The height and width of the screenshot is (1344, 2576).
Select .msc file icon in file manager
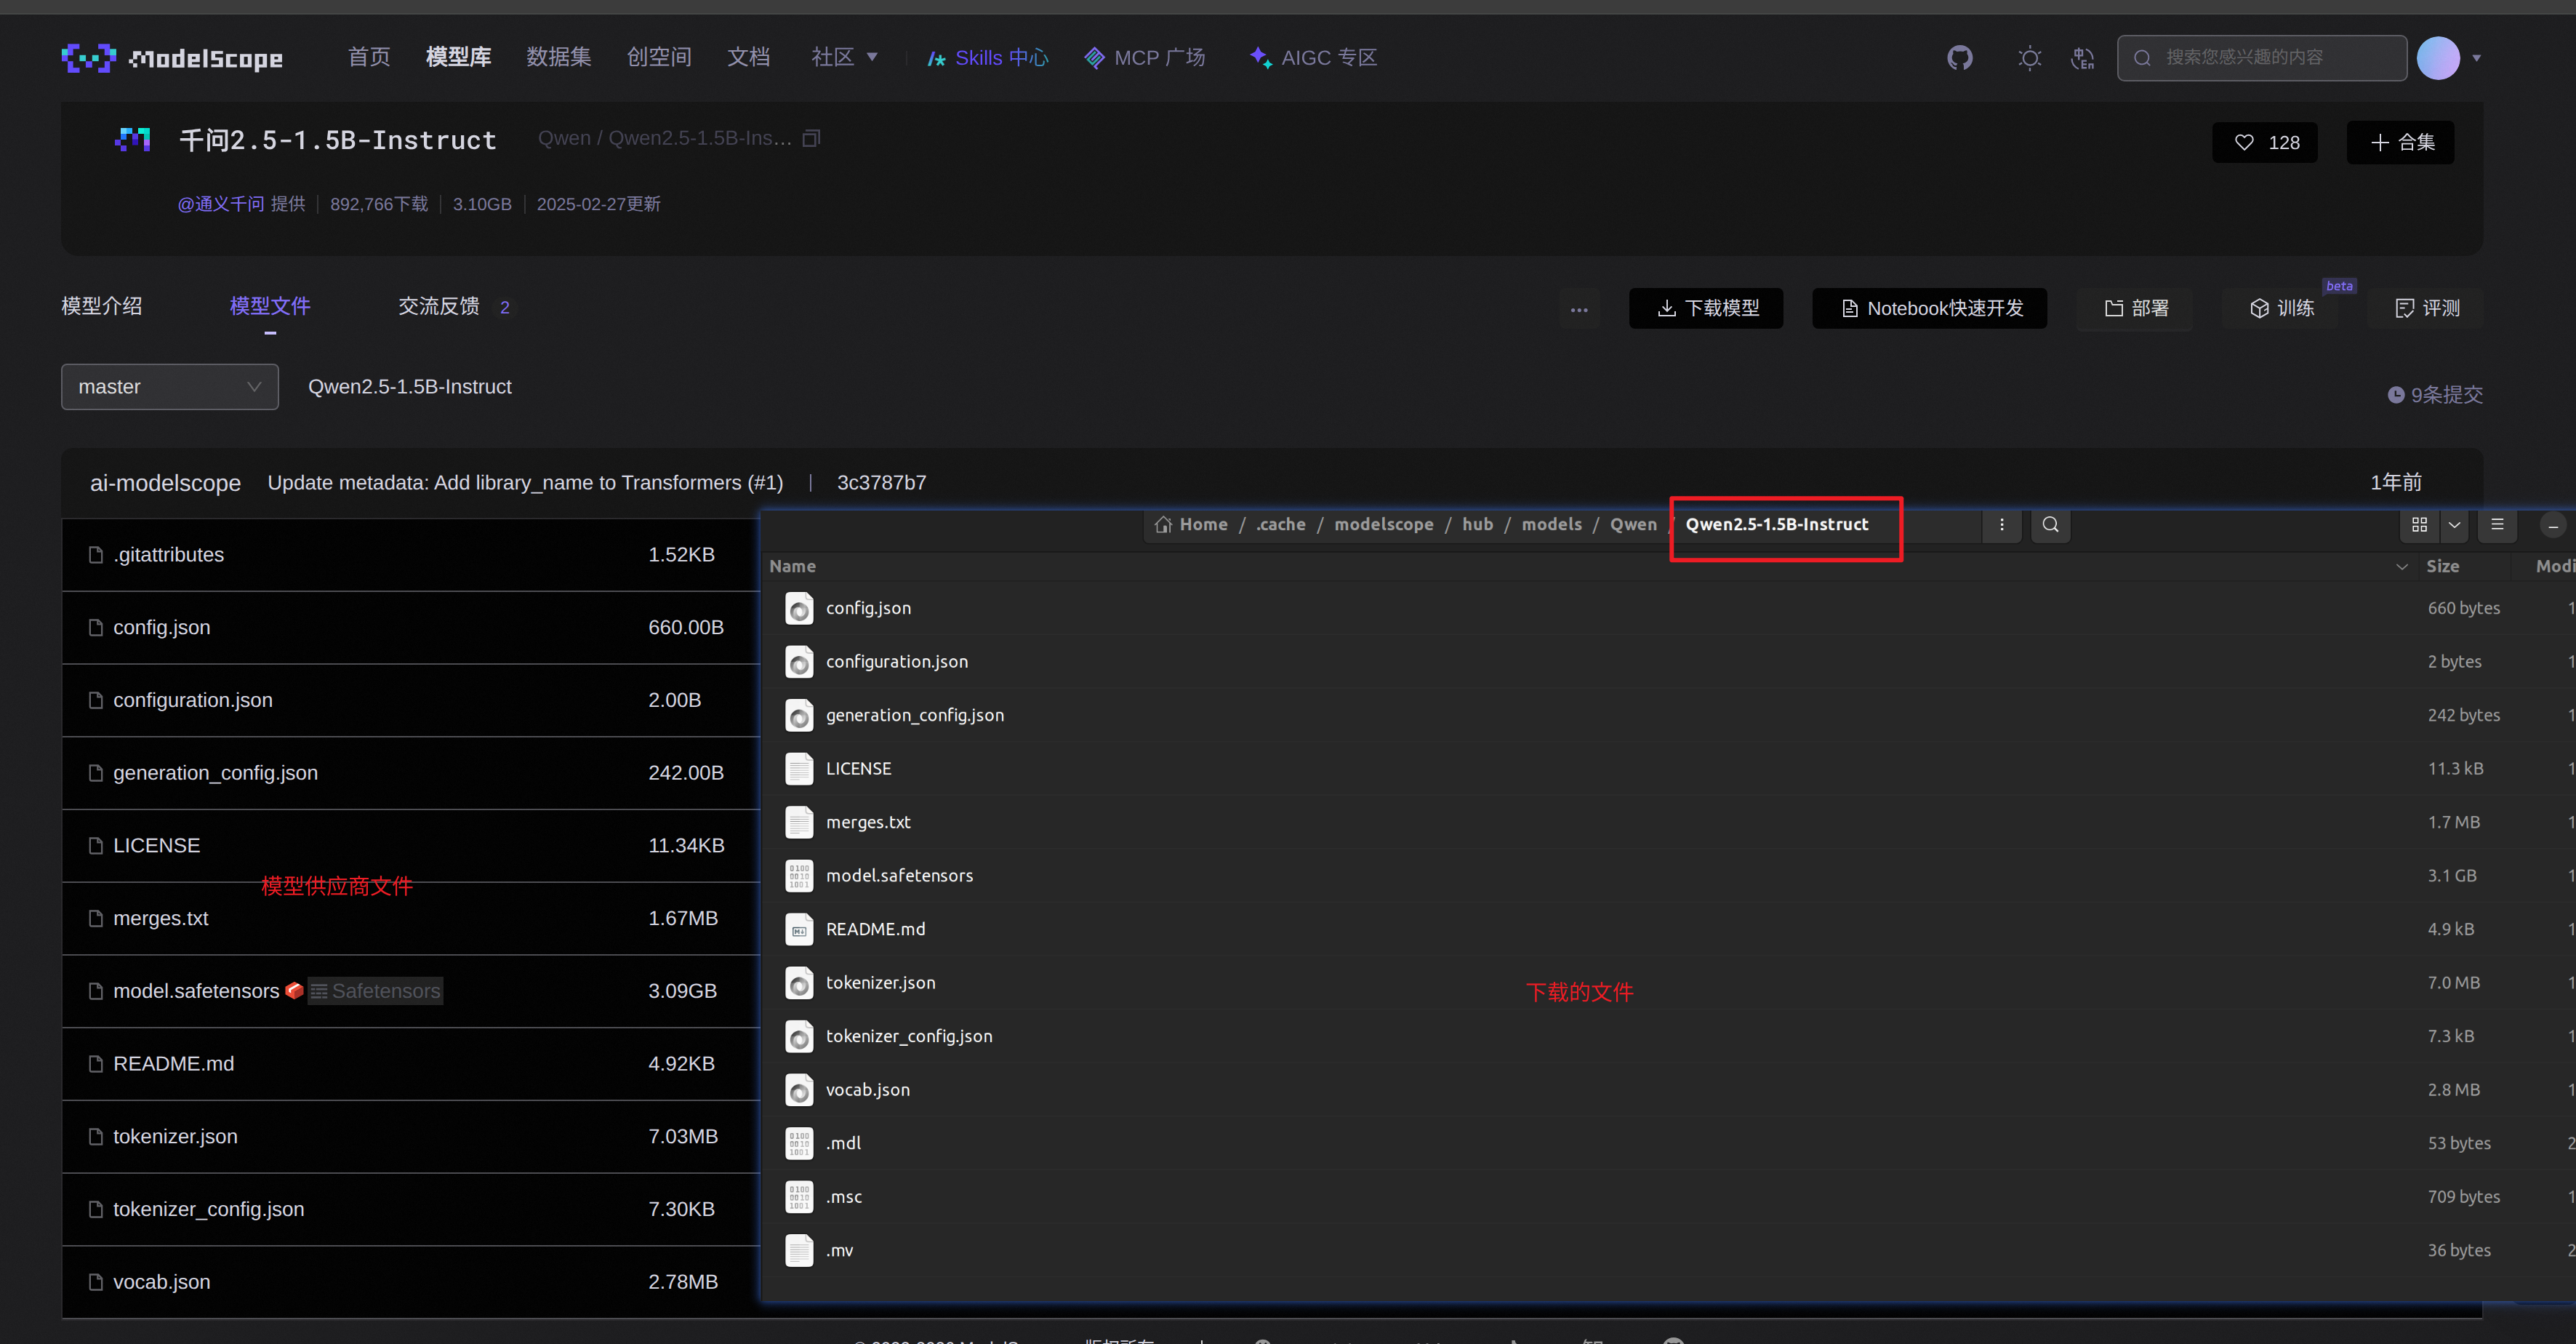point(799,1197)
